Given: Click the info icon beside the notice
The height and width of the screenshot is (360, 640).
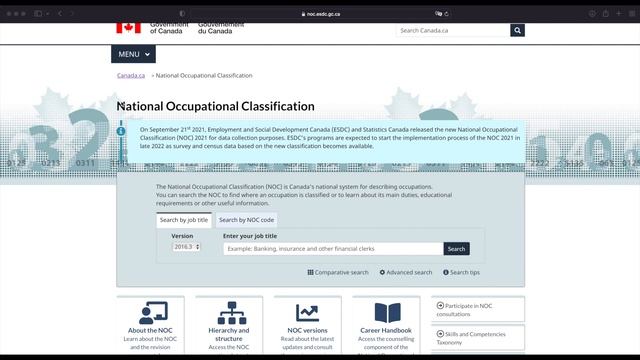Looking at the screenshot, I should coord(121,131).
